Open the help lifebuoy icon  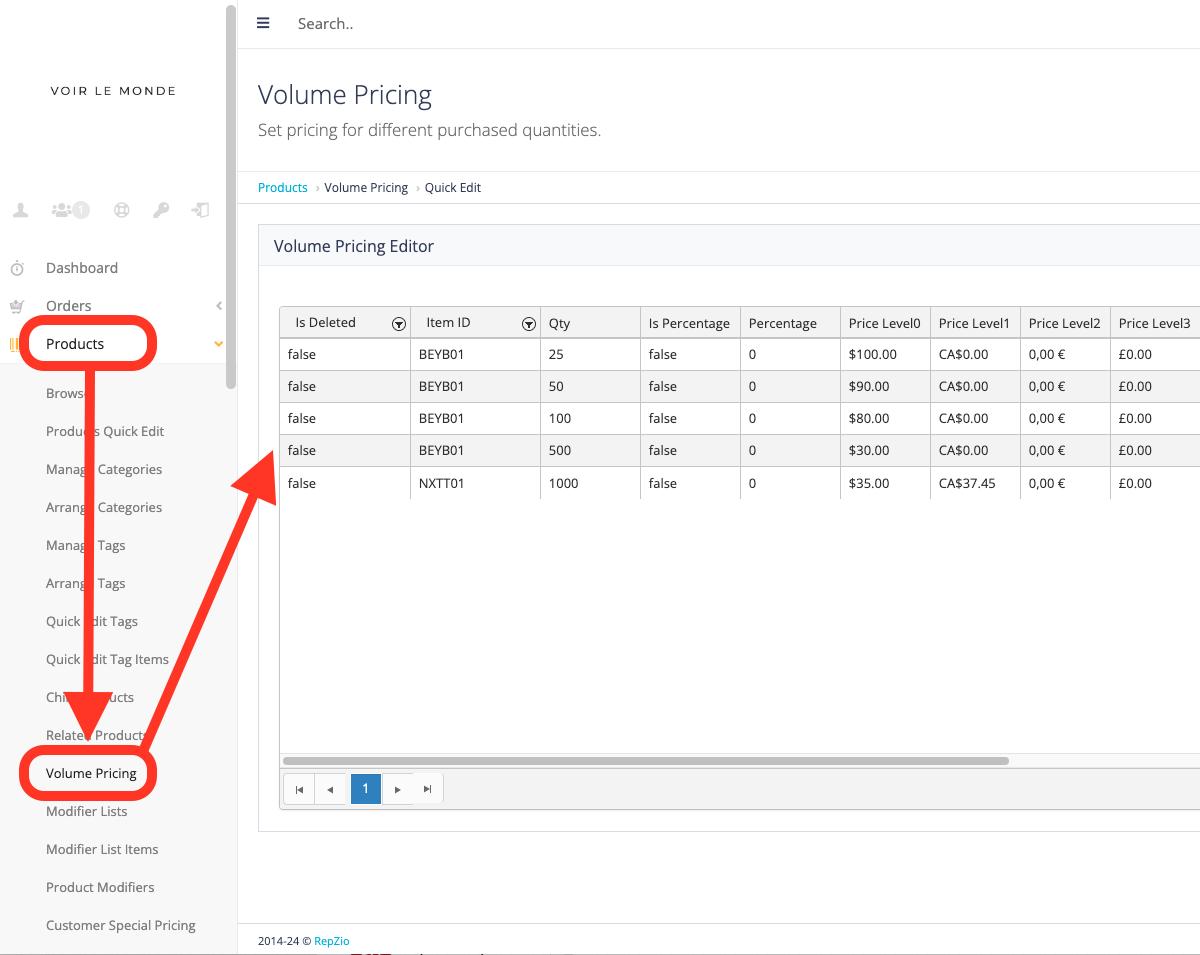[122, 210]
